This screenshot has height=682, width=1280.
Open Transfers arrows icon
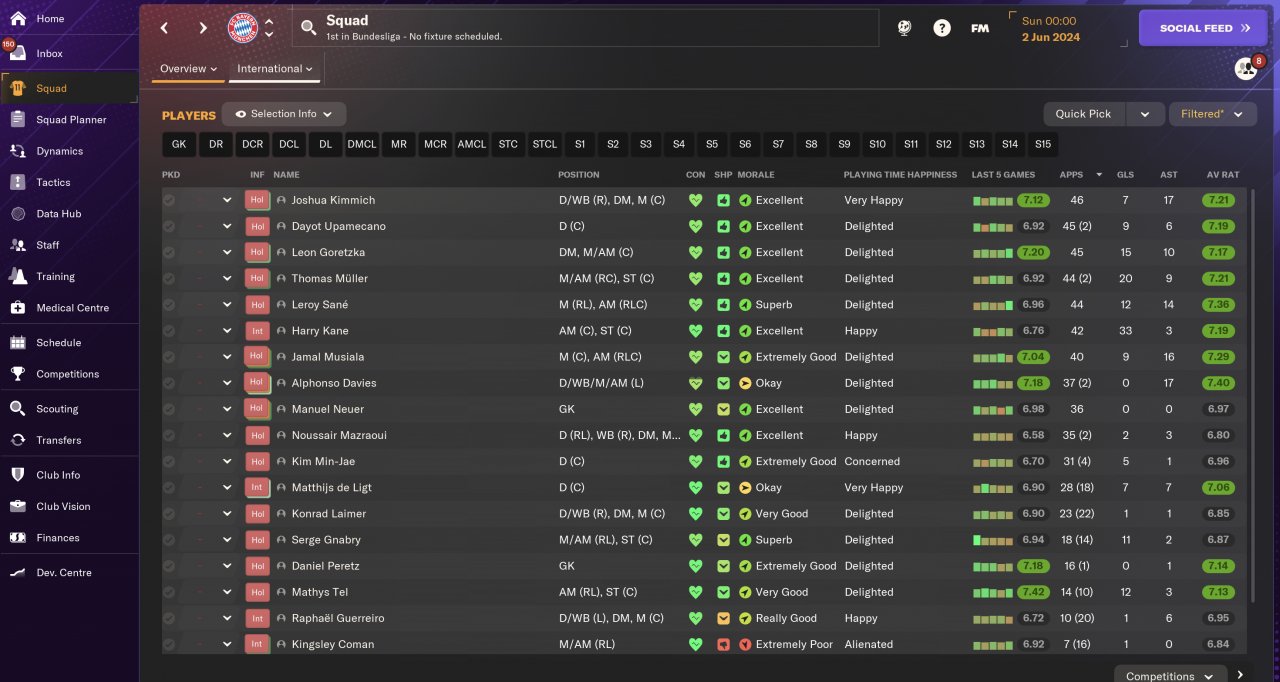point(18,439)
